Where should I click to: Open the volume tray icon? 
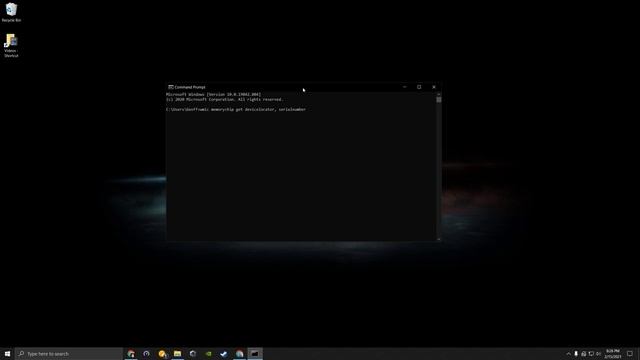point(599,353)
